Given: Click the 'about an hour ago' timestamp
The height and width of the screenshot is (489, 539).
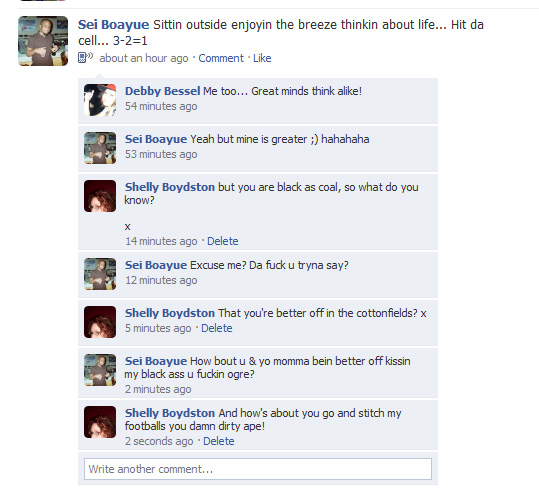Looking at the screenshot, I should tap(144, 58).
